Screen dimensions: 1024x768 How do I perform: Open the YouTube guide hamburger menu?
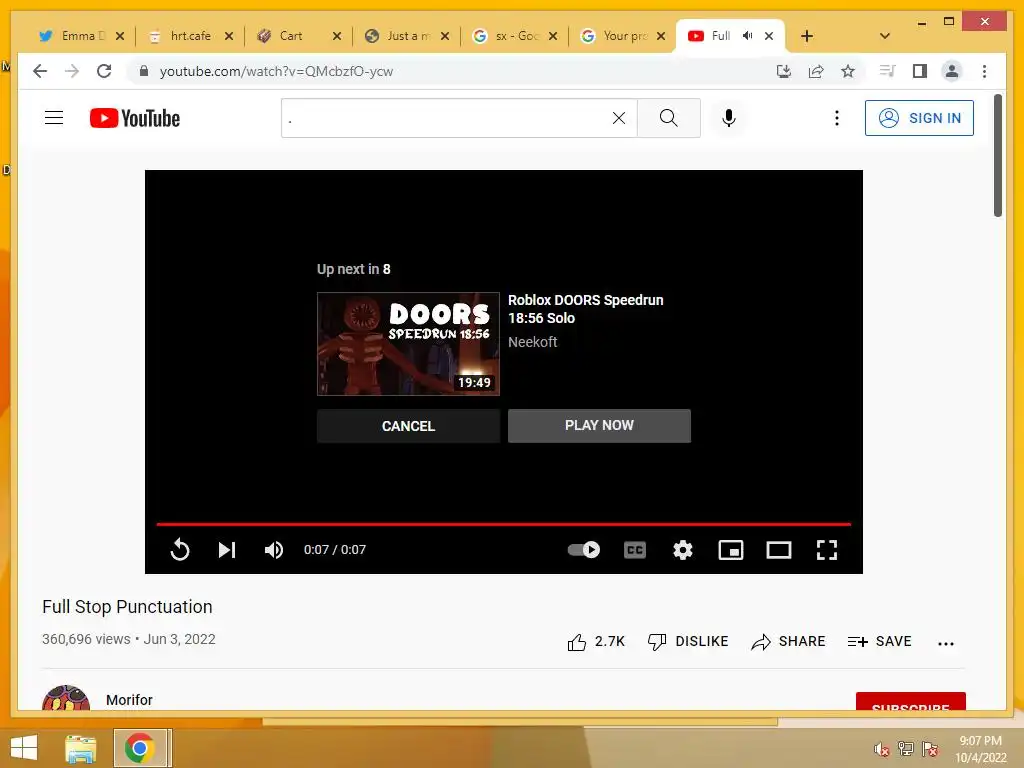(54, 118)
